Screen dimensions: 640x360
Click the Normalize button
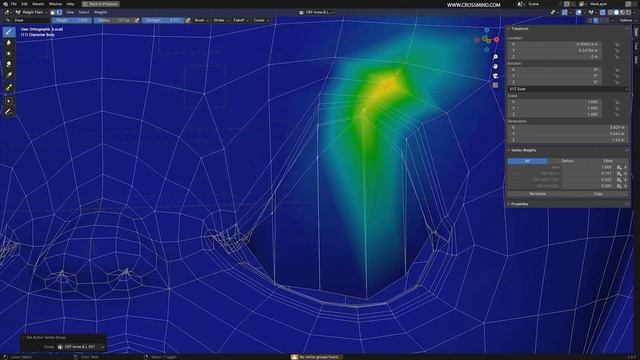tap(538, 194)
